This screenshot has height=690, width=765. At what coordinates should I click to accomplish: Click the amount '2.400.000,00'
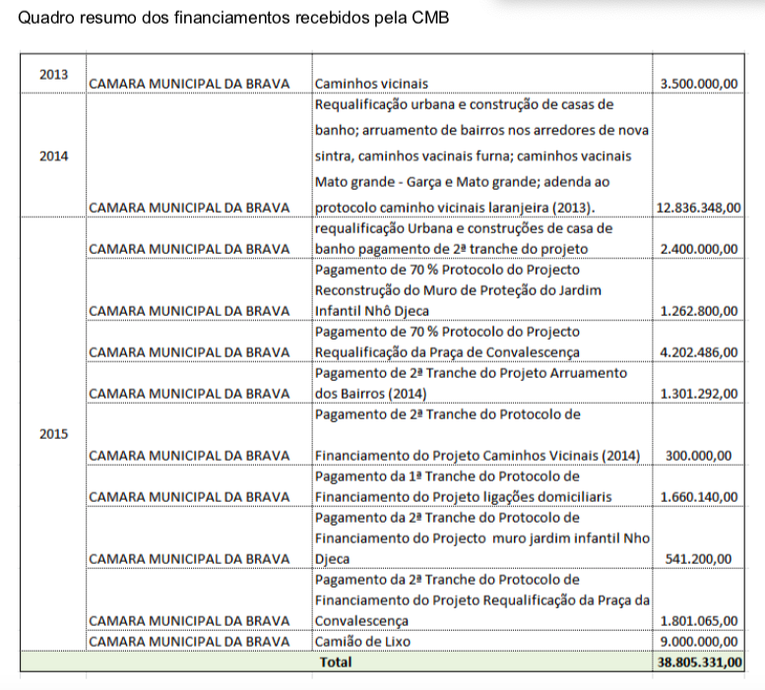(699, 249)
